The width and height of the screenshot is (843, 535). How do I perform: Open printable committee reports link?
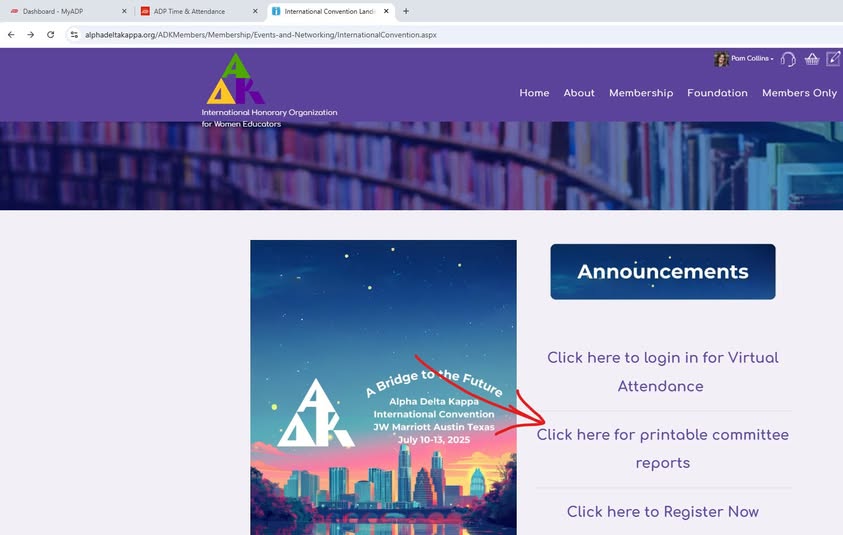[662, 448]
